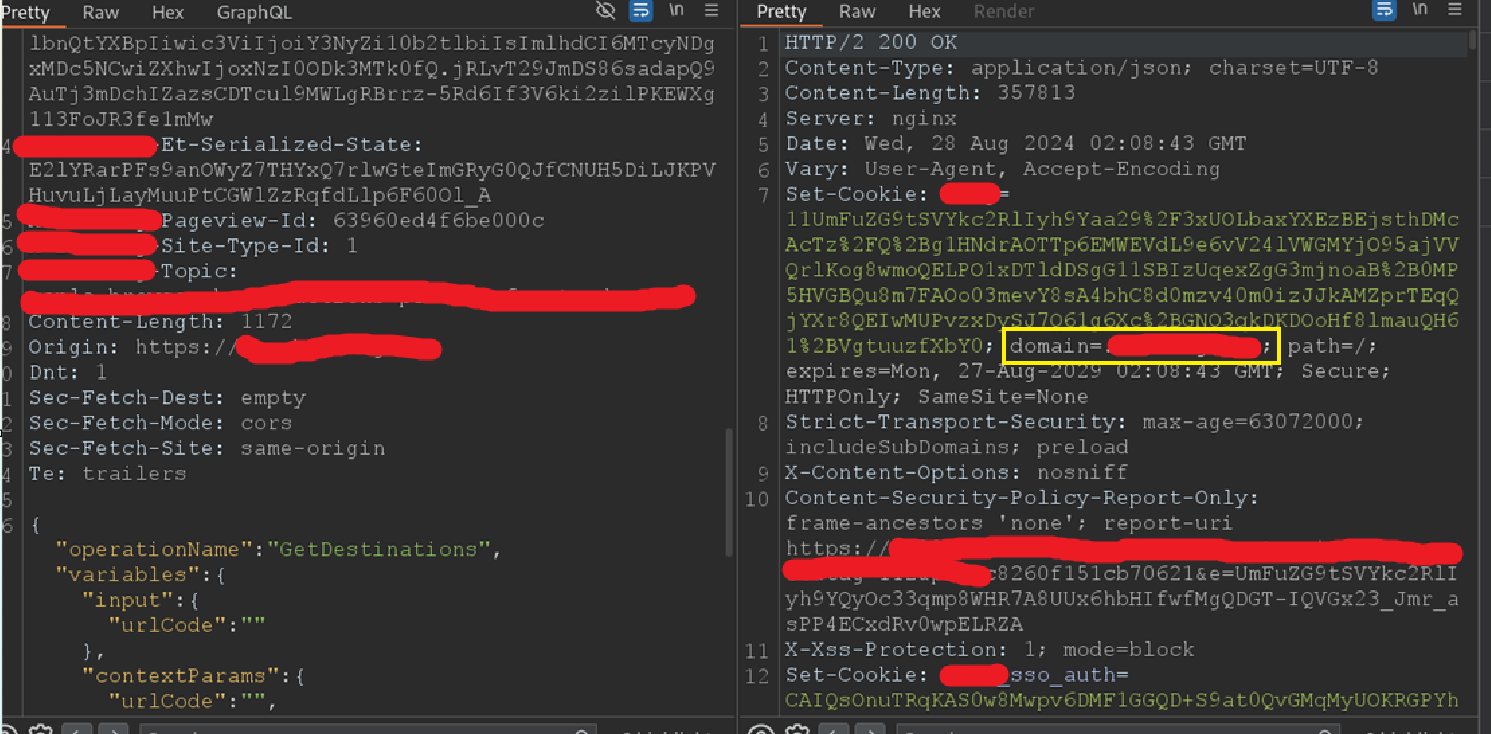Open the response Render tab
The height and width of the screenshot is (734, 1491).
click(x=1004, y=12)
